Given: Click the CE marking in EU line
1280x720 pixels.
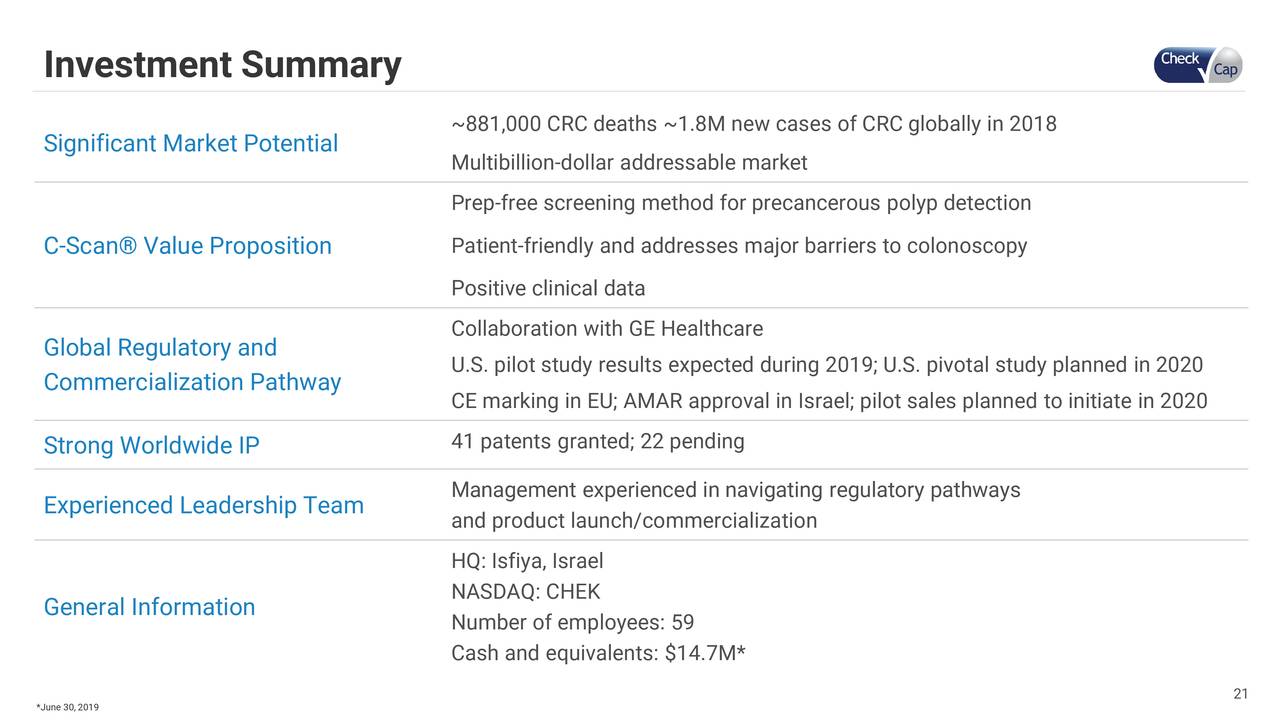Looking at the screenshot, I should pyautogui.click(x=829, y=402).
